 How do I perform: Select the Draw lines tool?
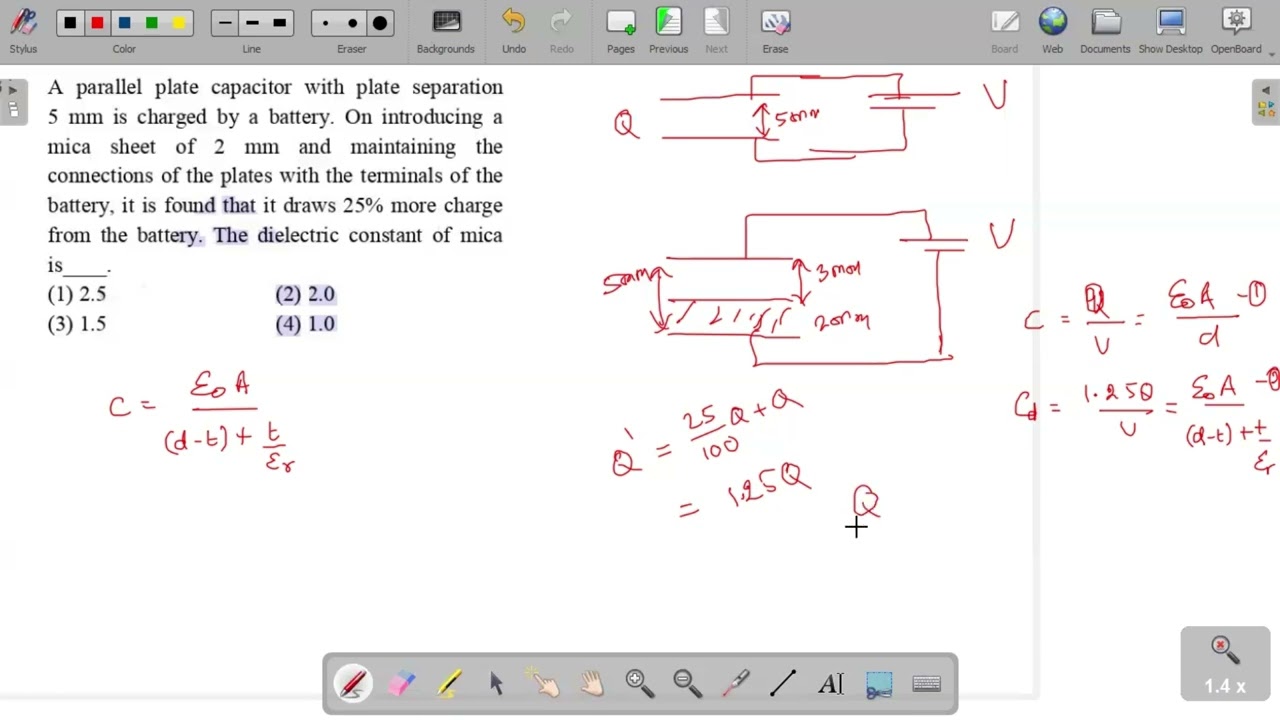(783, 684)
